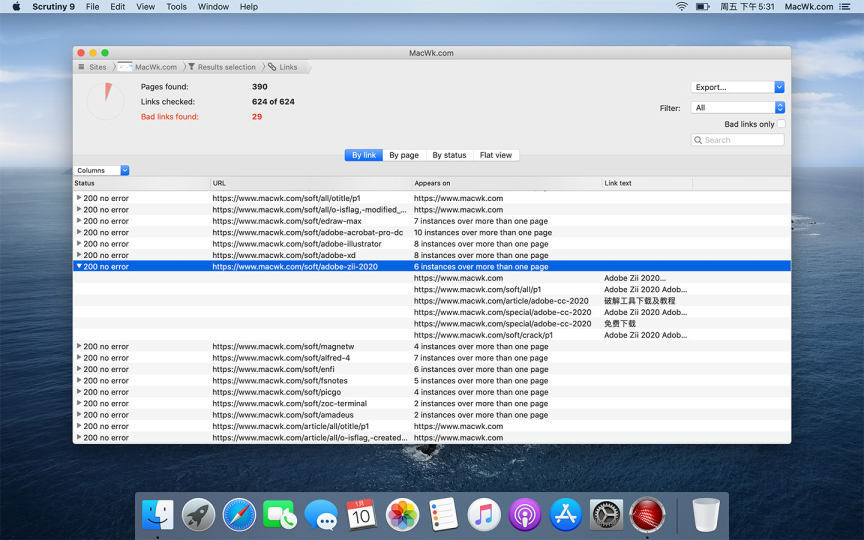864x540 pixels.
Task: Enable the Bad links only checkbox
Action: 781,124
